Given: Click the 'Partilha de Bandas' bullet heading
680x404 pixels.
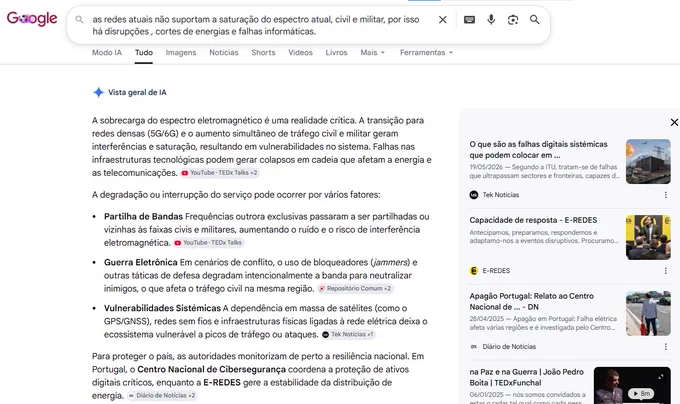Looking at the screenshot, I should point(144,216).
